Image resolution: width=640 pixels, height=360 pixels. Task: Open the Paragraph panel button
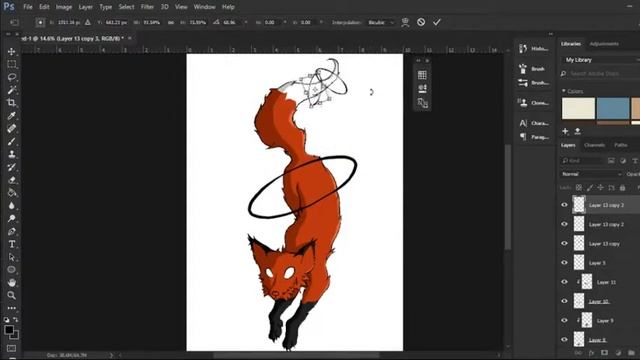coord(533,137)
